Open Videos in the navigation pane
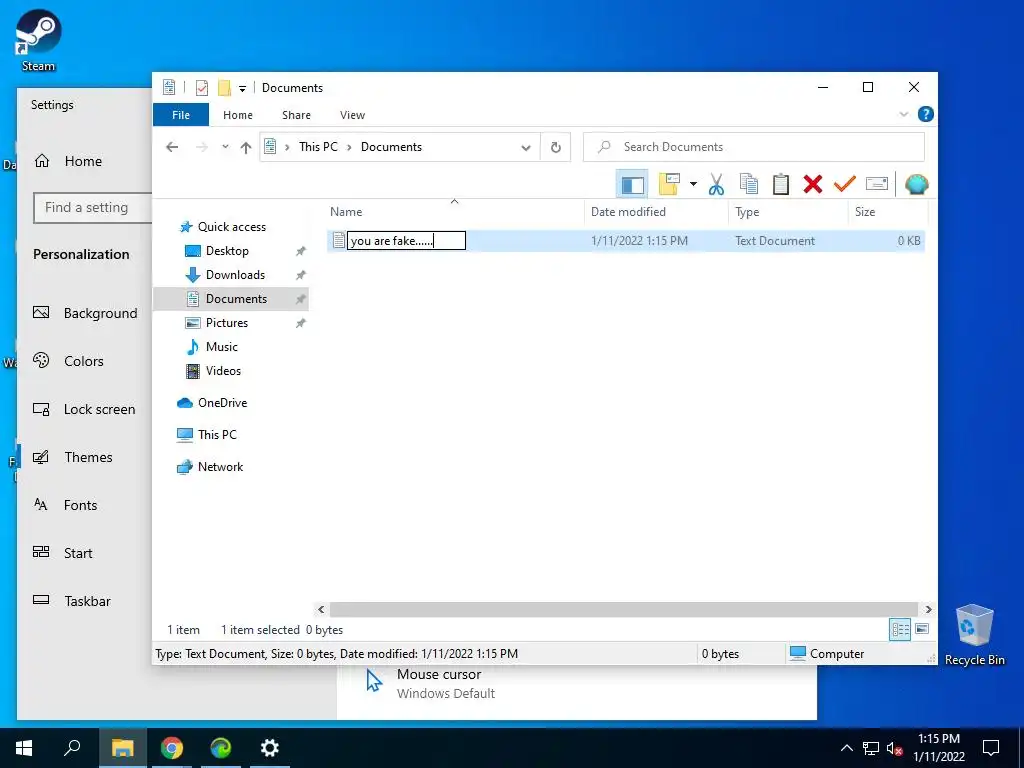 (x=223, y=371)
